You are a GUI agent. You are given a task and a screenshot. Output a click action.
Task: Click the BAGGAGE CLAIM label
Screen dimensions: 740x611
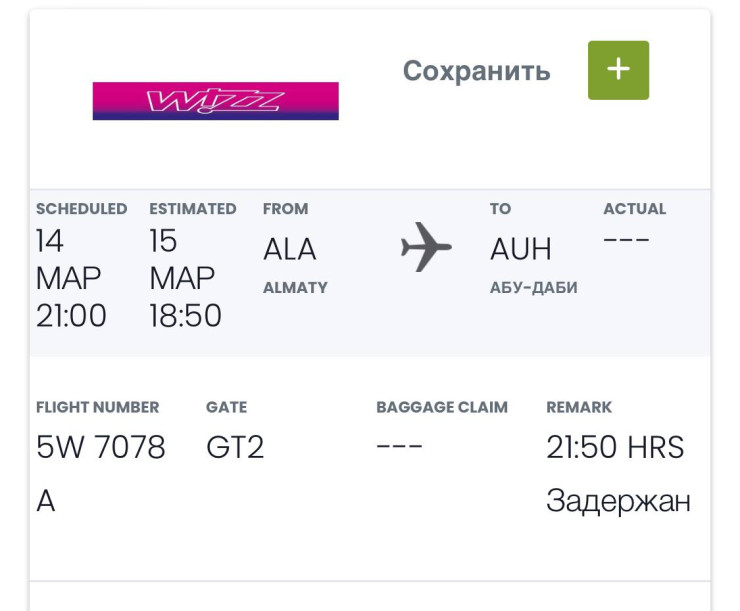(x=442, y=407)
